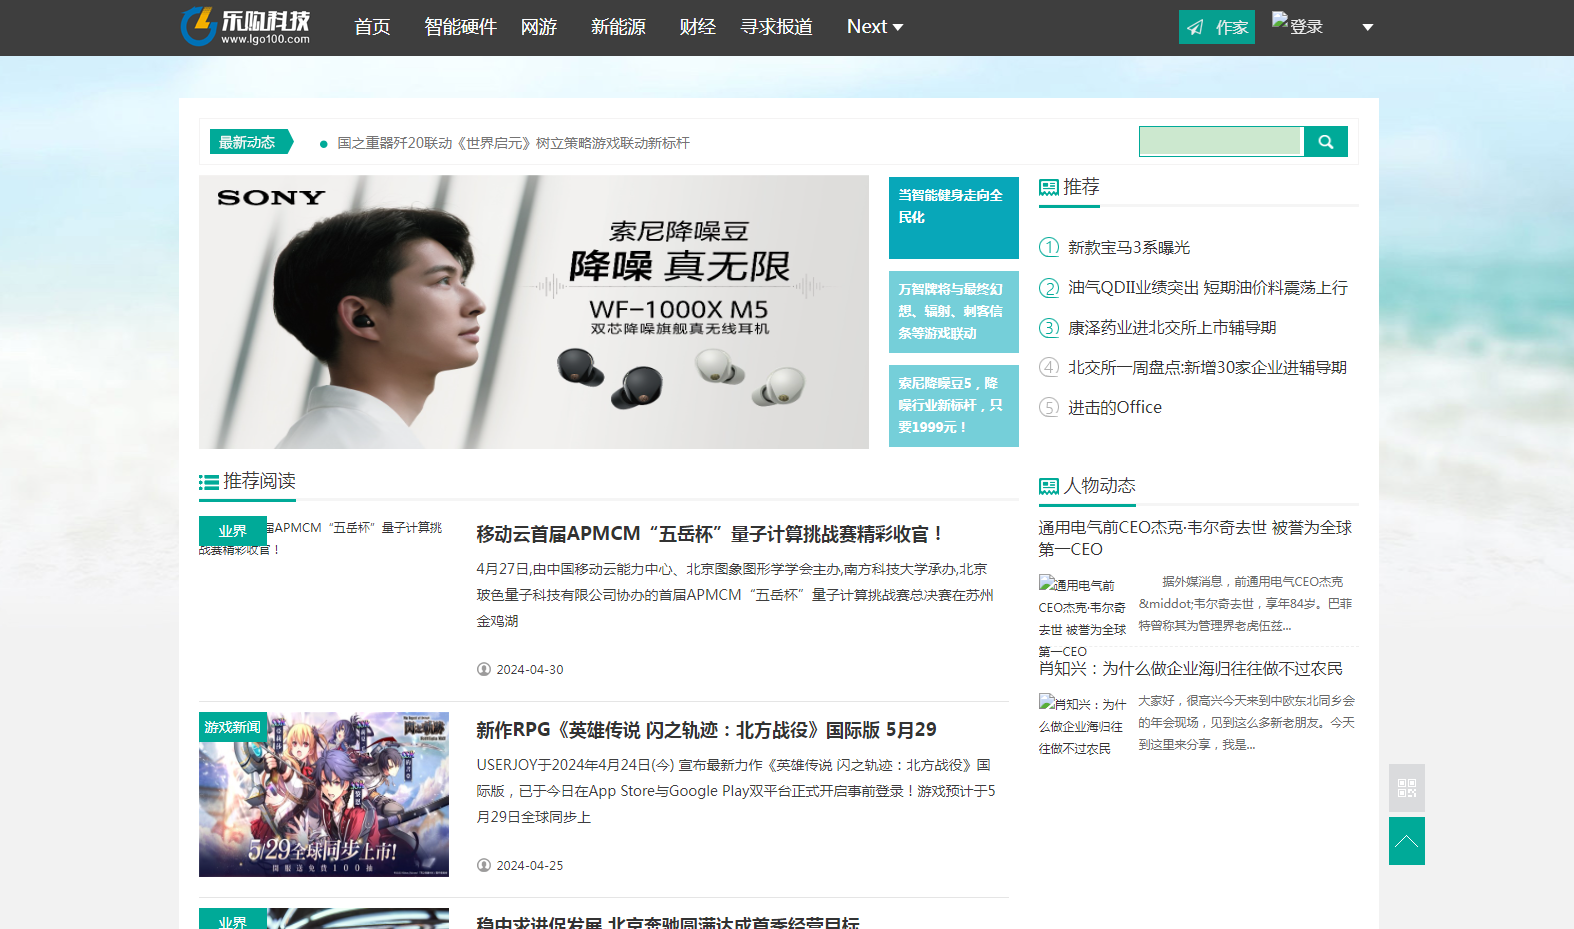Click the number 5 circle by 进击的Office
This screenshot has height=929, width=1574.
(1049, 407)
